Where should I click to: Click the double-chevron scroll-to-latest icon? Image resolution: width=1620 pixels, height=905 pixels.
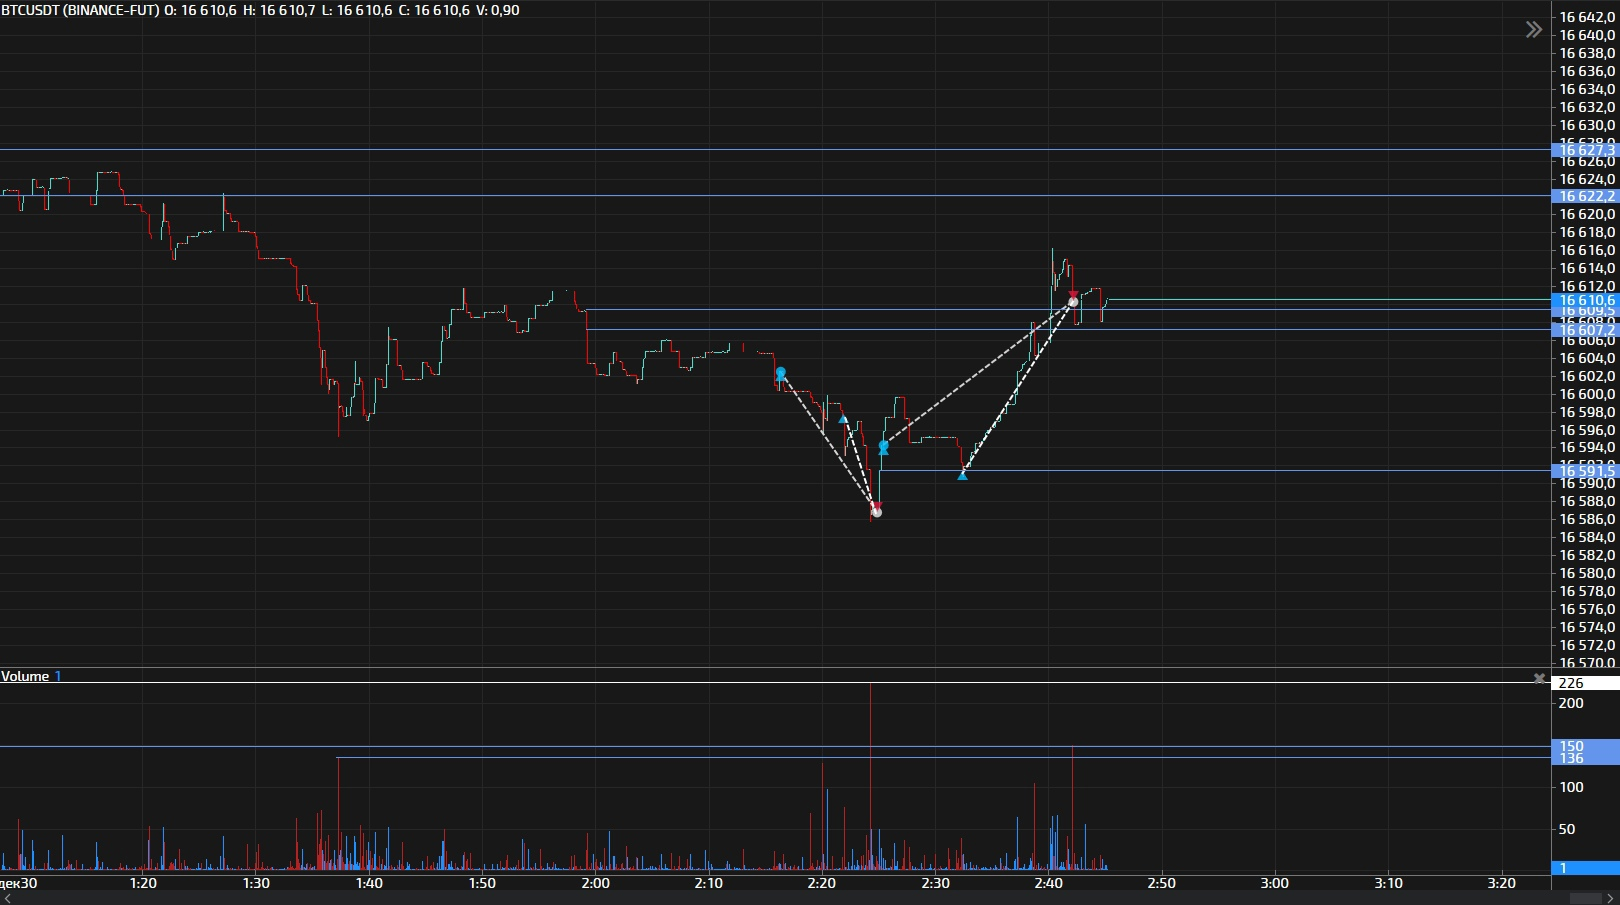pyautogui.click(x=1533, y=30)
